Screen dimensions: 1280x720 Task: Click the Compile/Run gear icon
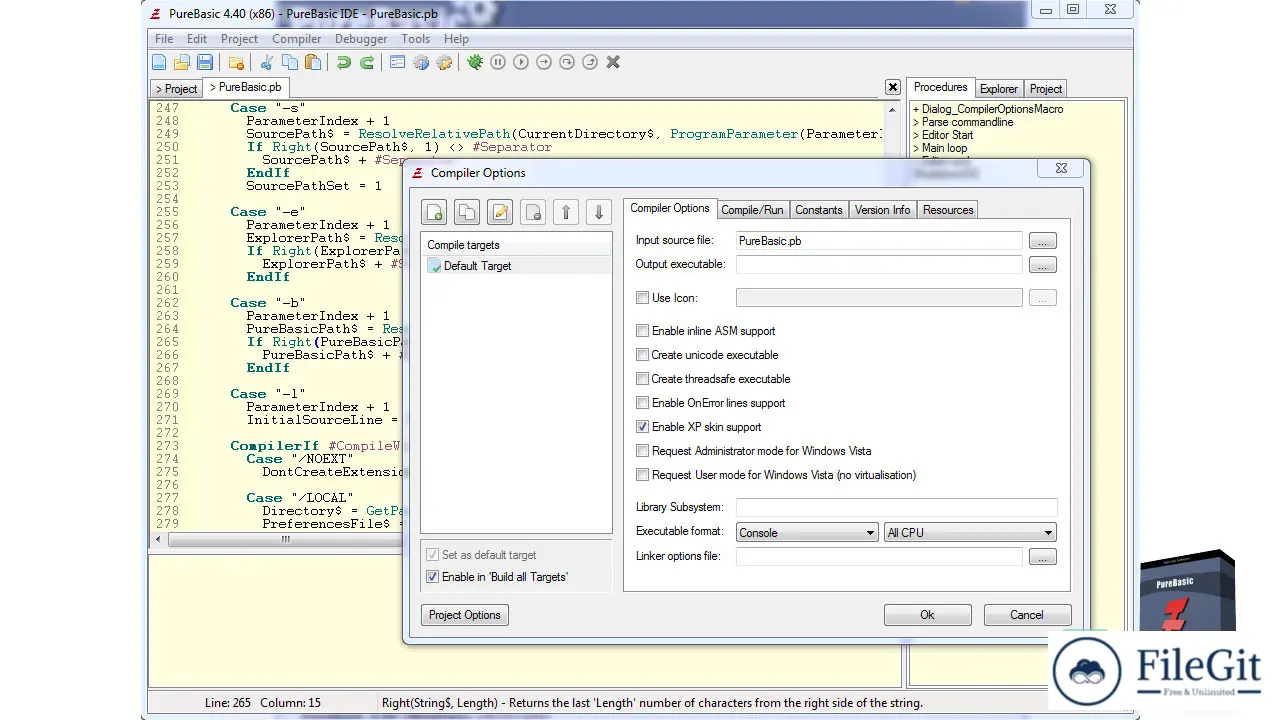(x=421, y=62)
